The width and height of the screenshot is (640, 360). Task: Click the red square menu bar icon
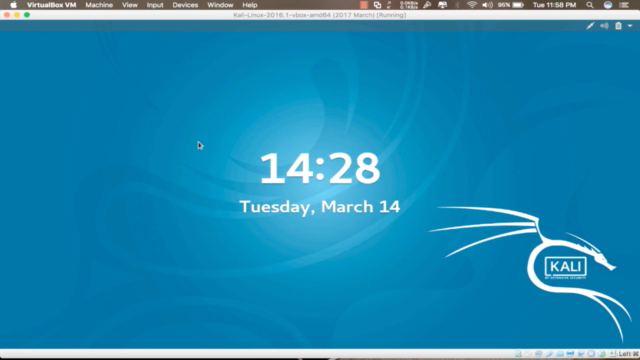click(364, 5)
